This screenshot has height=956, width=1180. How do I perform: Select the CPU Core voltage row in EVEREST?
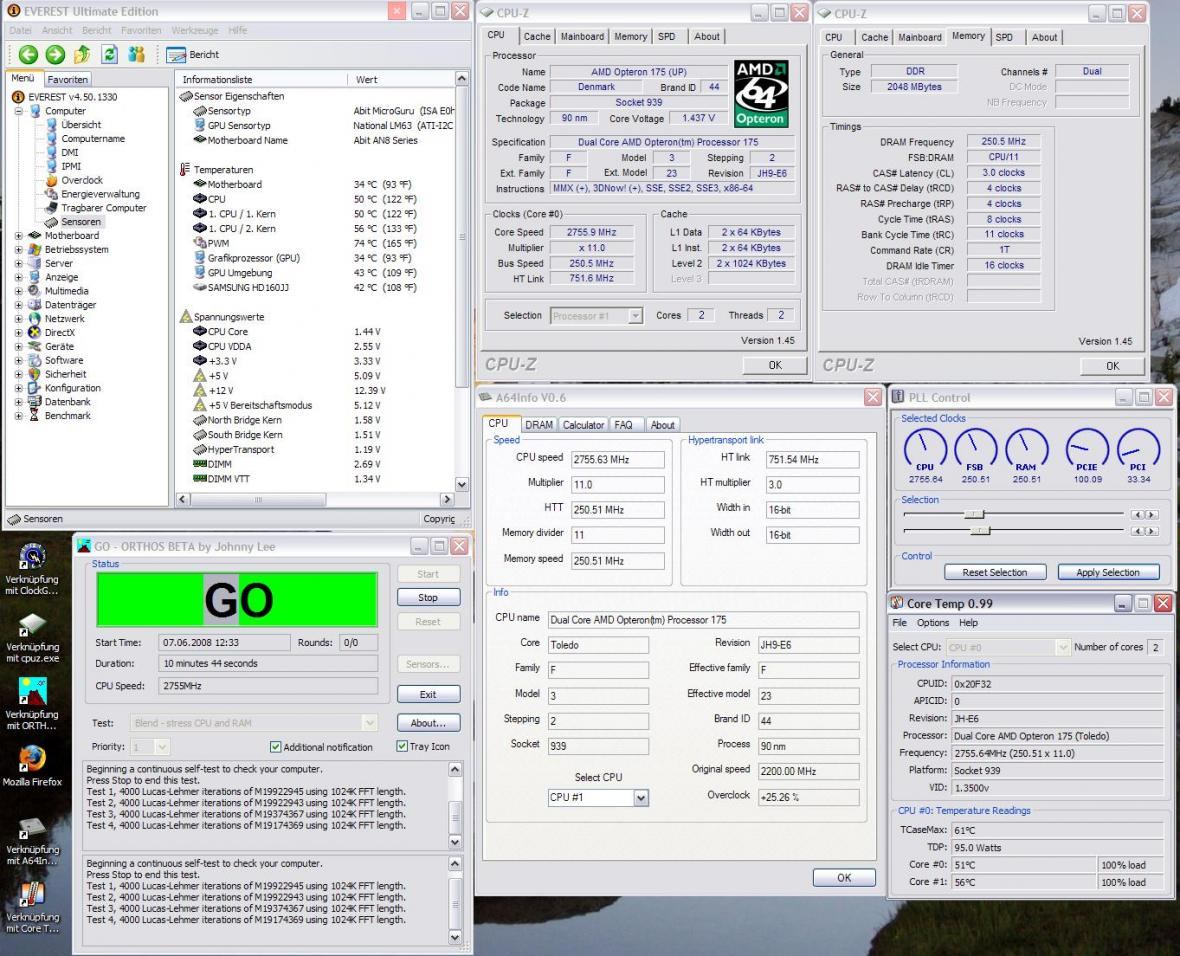point(316,332)
